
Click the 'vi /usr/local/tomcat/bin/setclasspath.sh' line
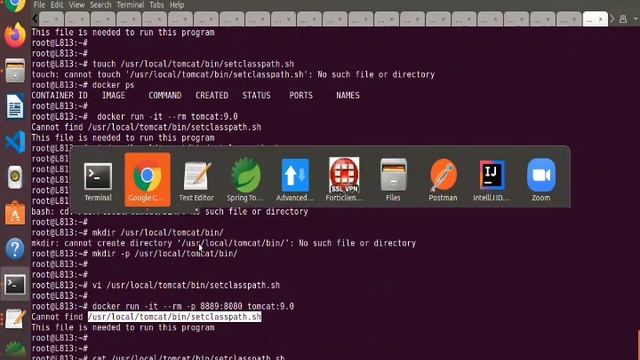(x=186, y=285)
